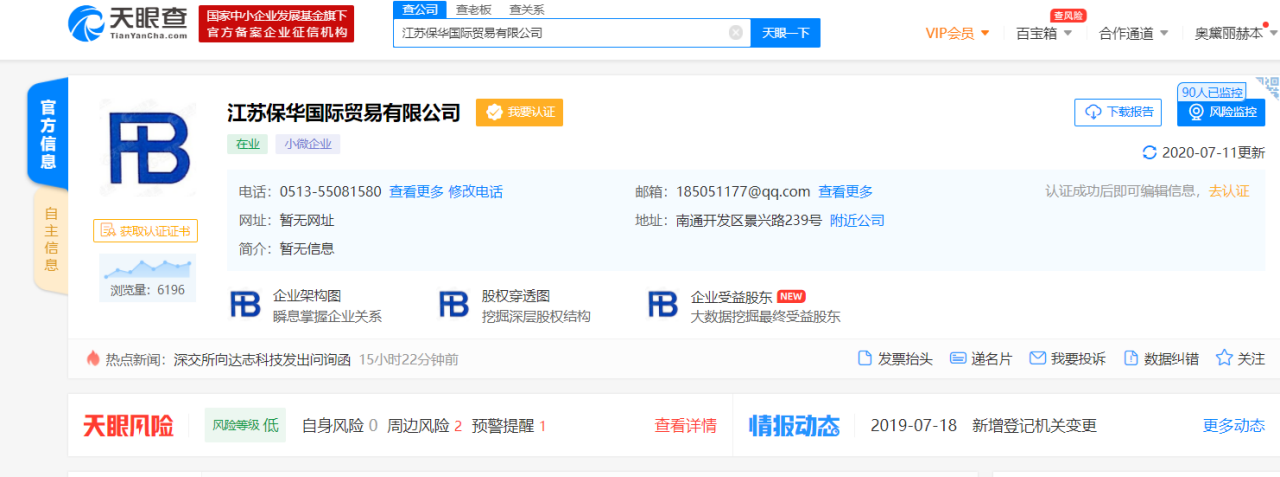Select the 官方信息 side tab

click(48, 134)
